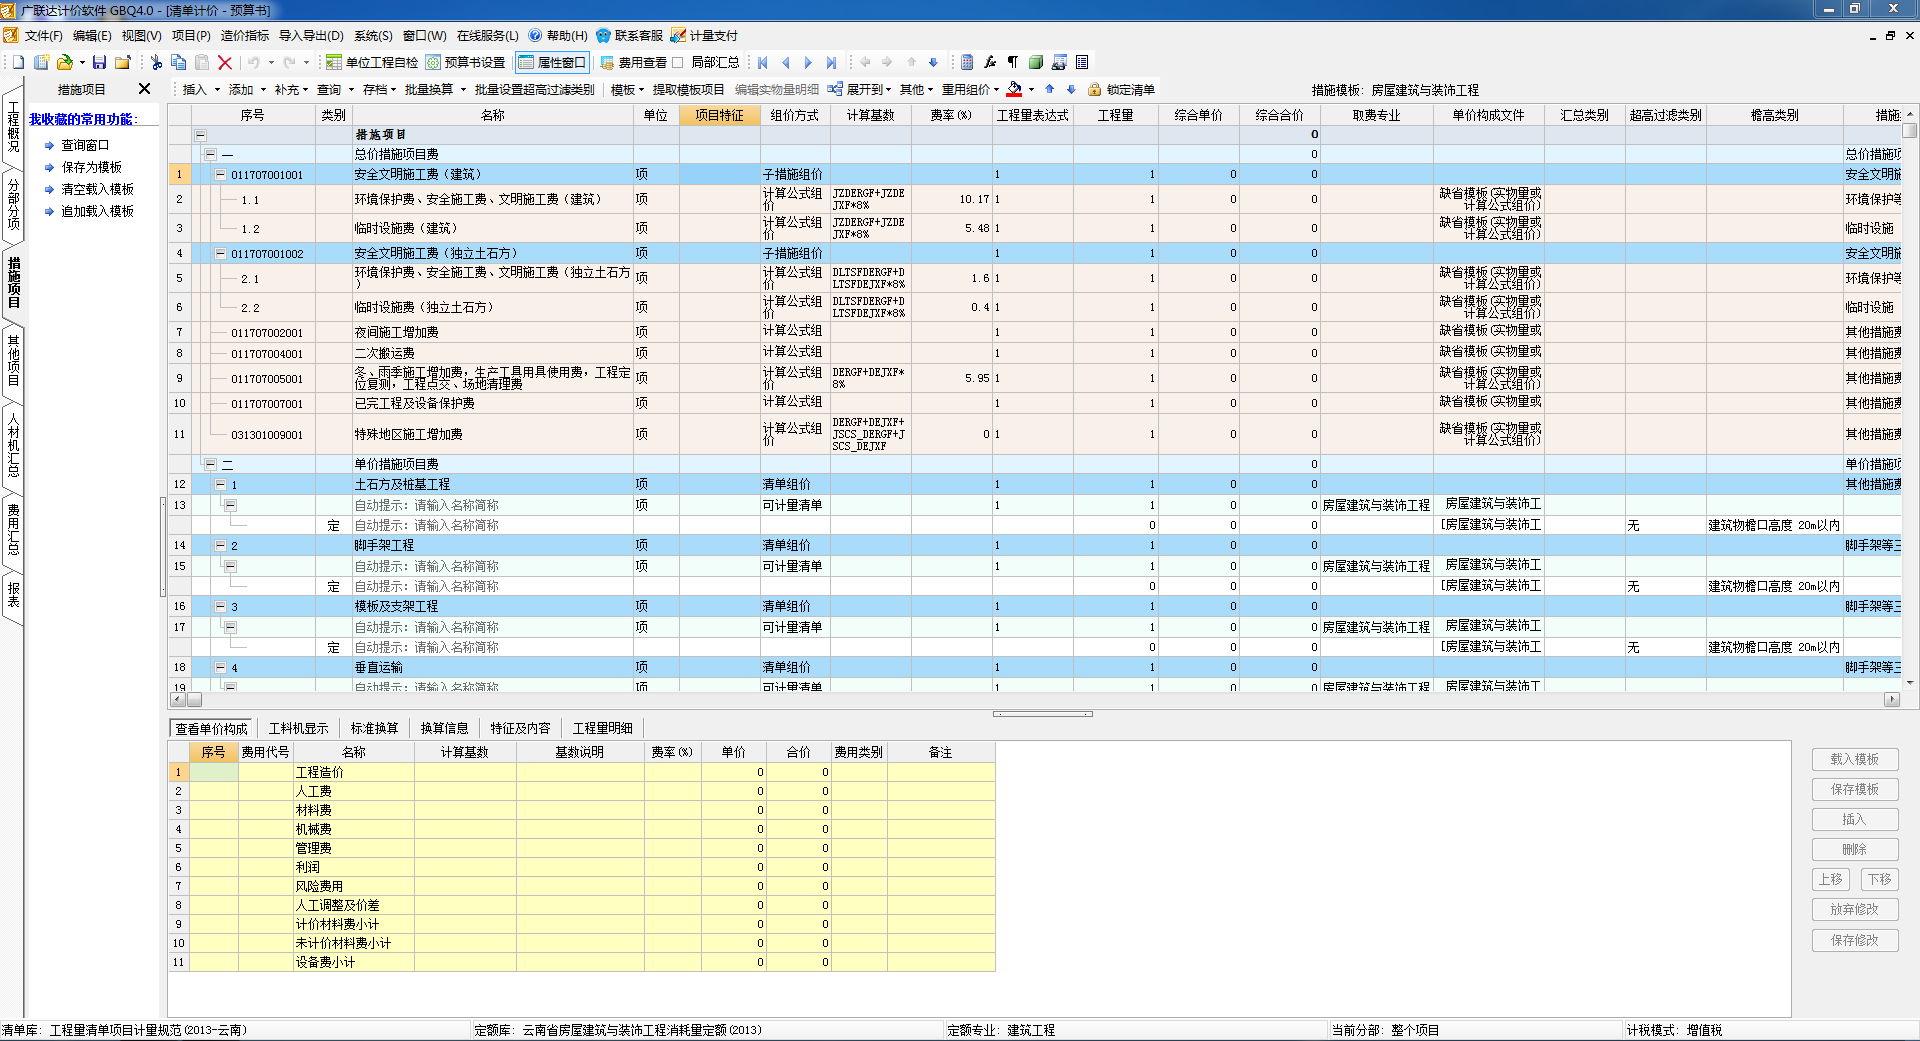Open the 重用组价 dropdown

[970, 89]
